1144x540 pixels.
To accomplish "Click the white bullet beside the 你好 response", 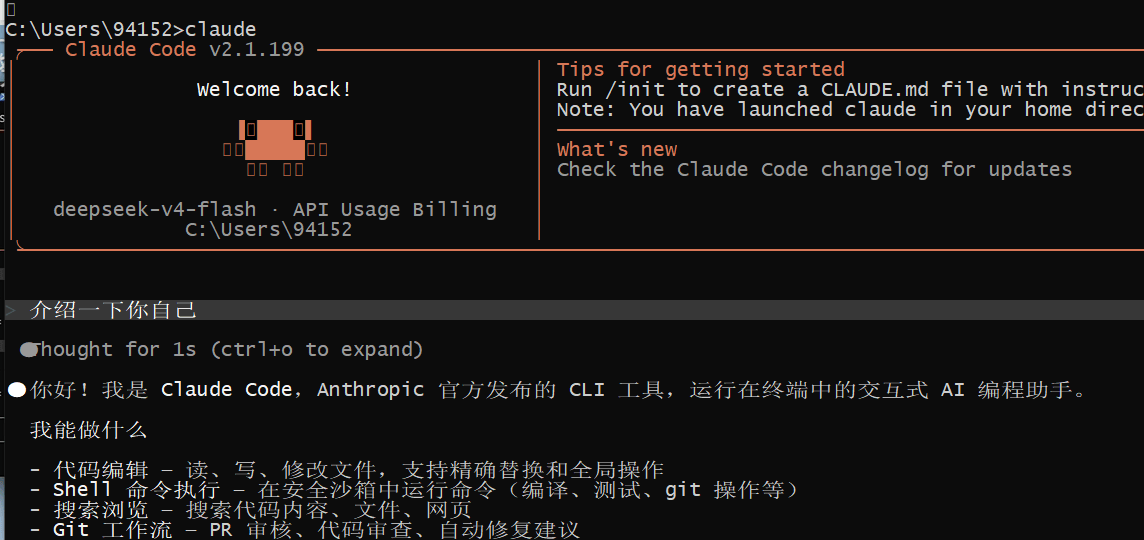I will [x=17, y=390].
